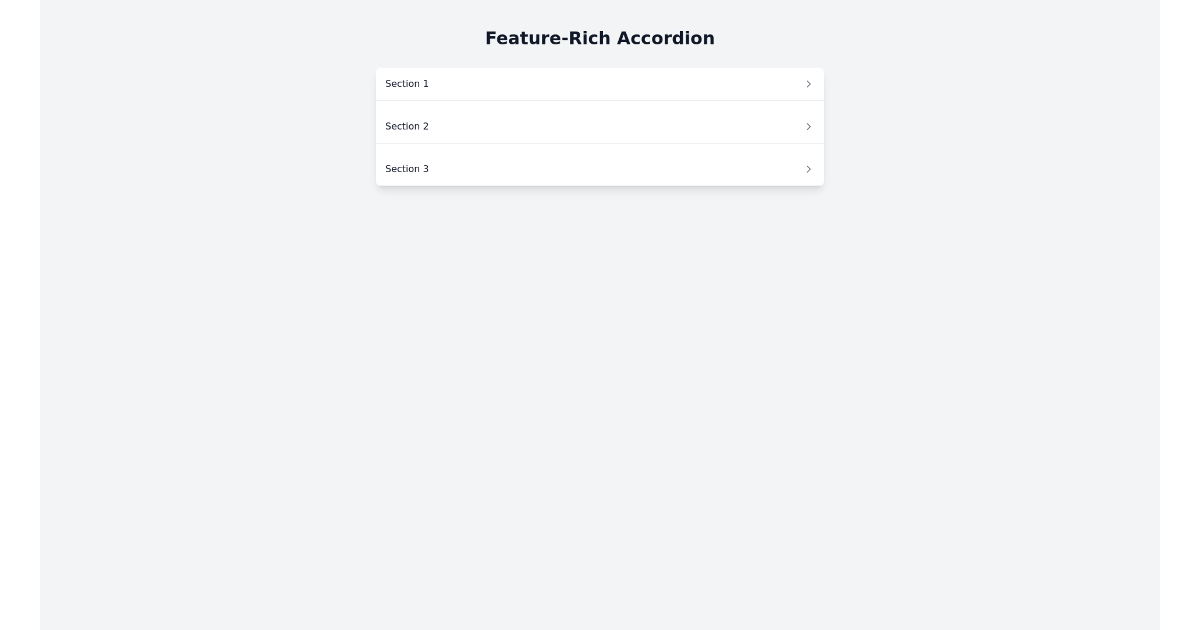
Task: Click the Section 1 label text
Action: coord(407,84)
